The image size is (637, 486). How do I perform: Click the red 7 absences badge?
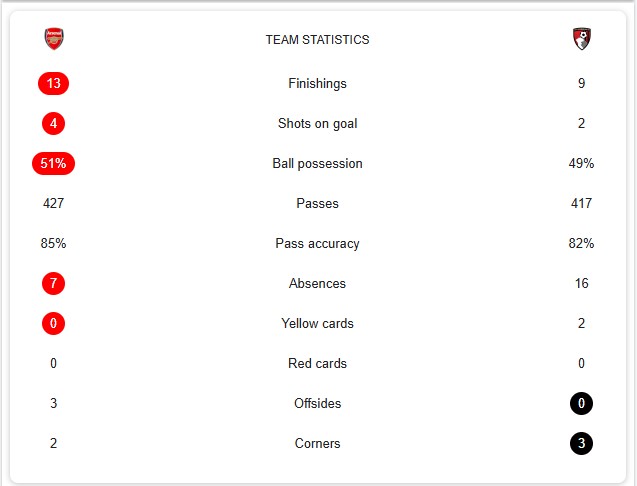click(53, 283)
